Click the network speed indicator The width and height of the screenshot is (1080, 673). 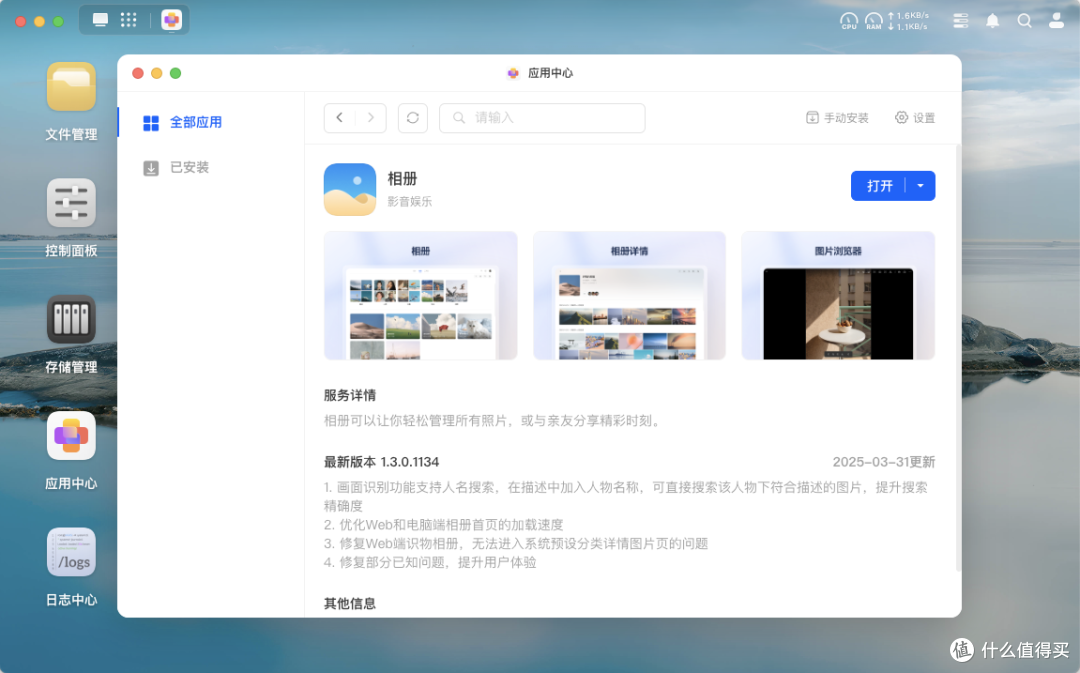(908, 21)
